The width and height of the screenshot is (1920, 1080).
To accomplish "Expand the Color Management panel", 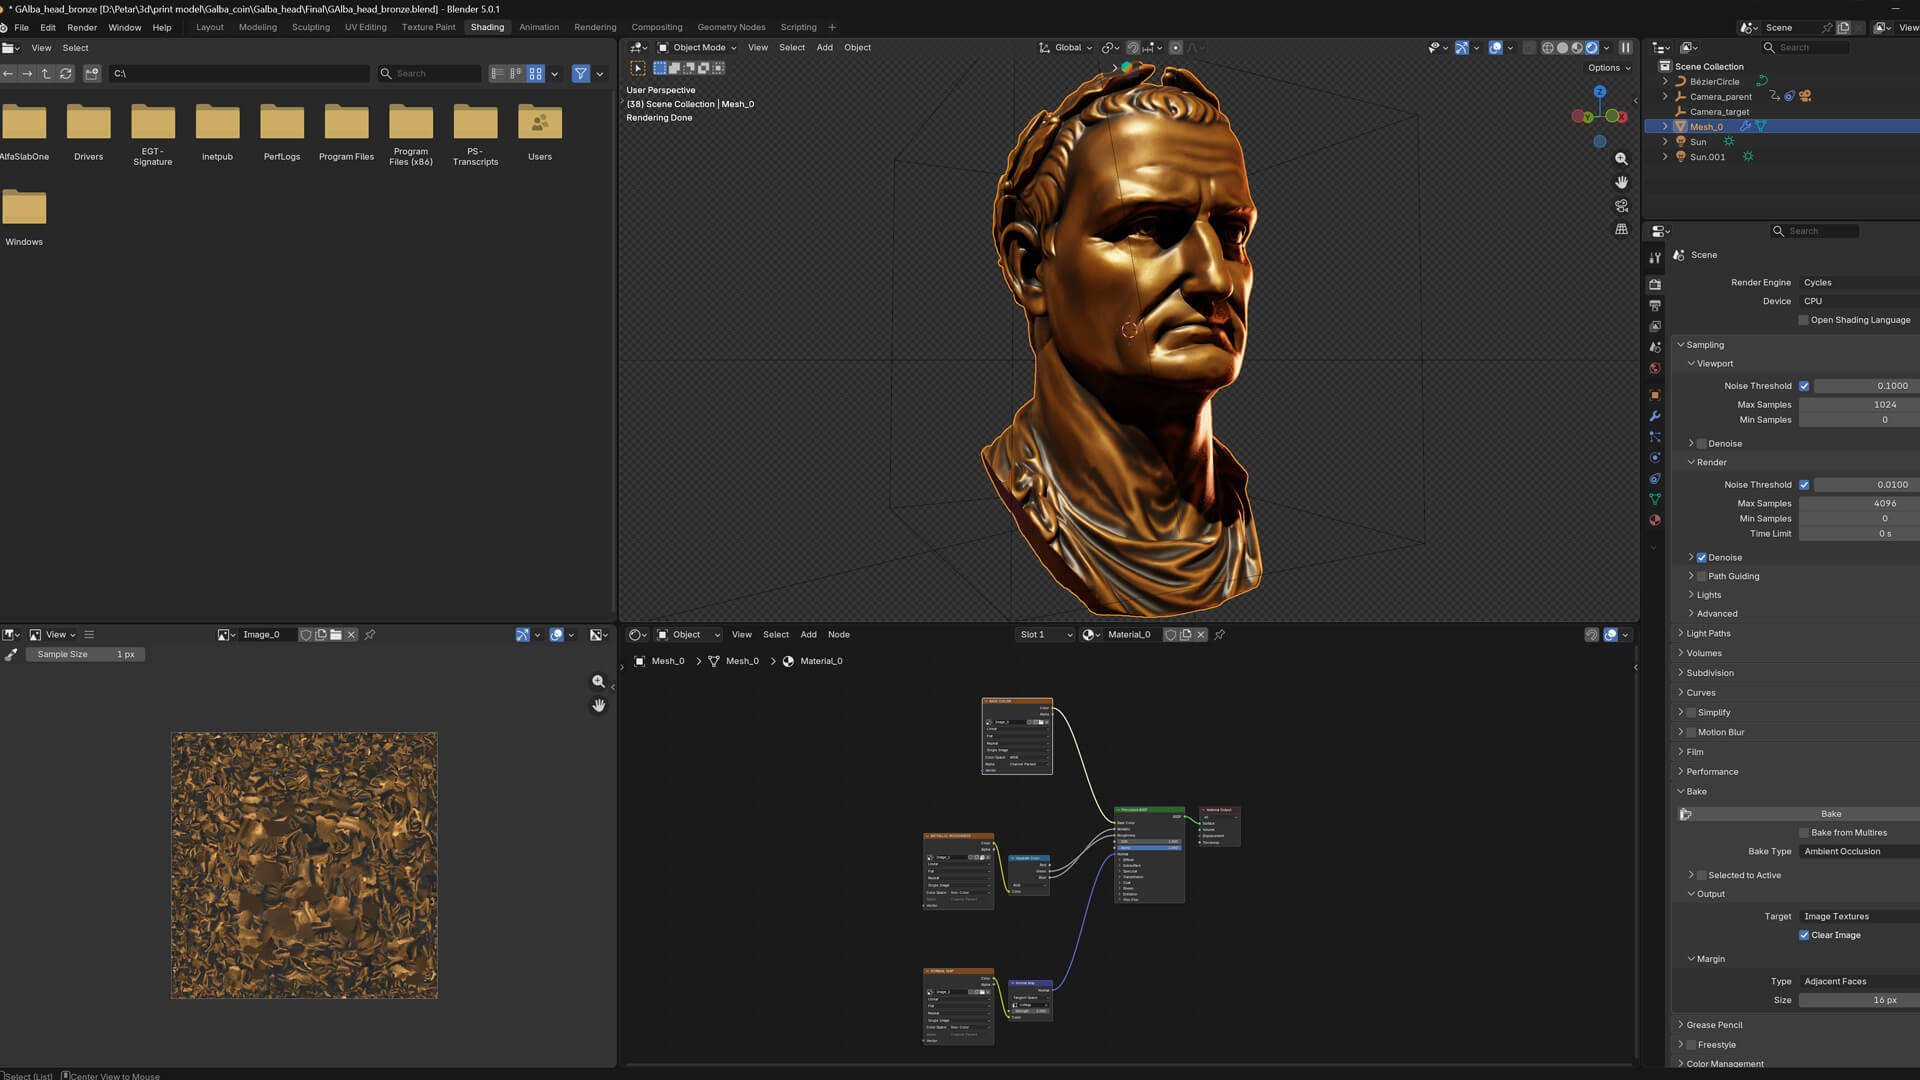I will [x=1724, y=1063].
